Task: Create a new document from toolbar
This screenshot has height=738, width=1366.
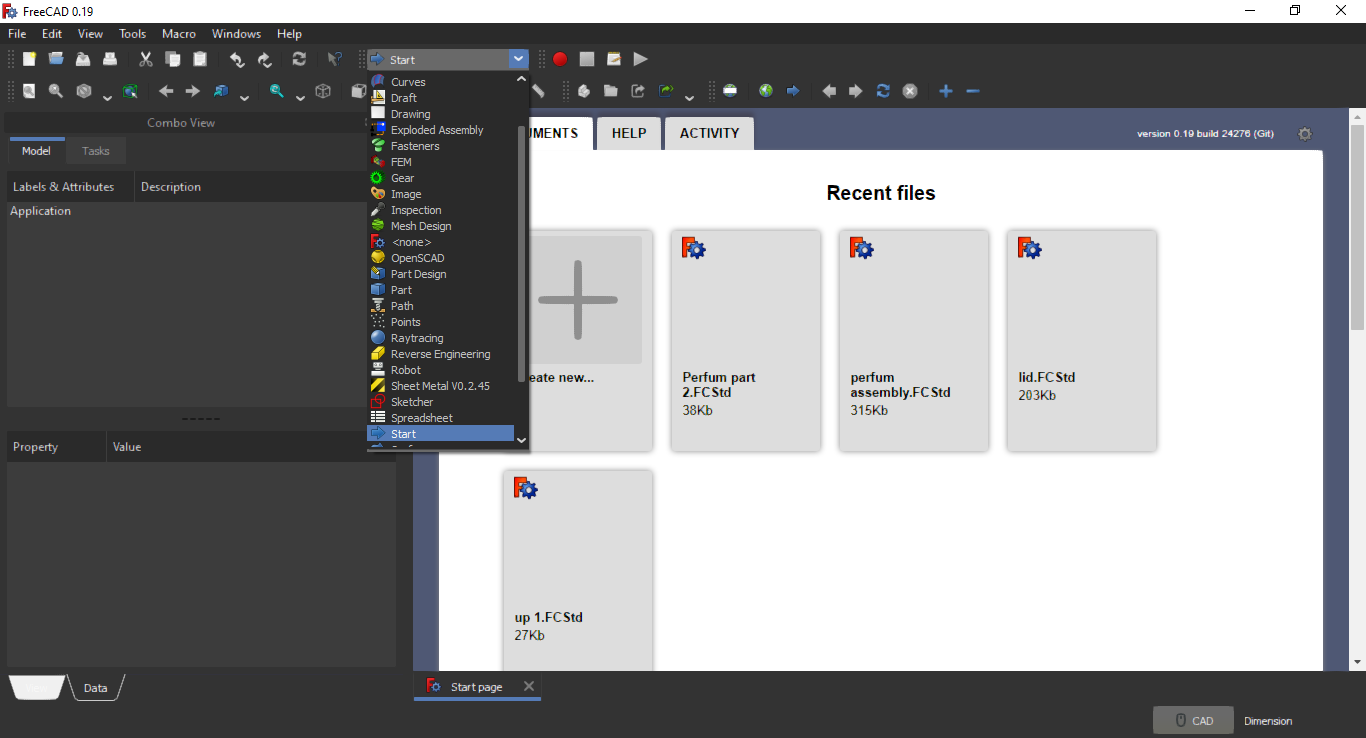Action: (x=30, y=59)
